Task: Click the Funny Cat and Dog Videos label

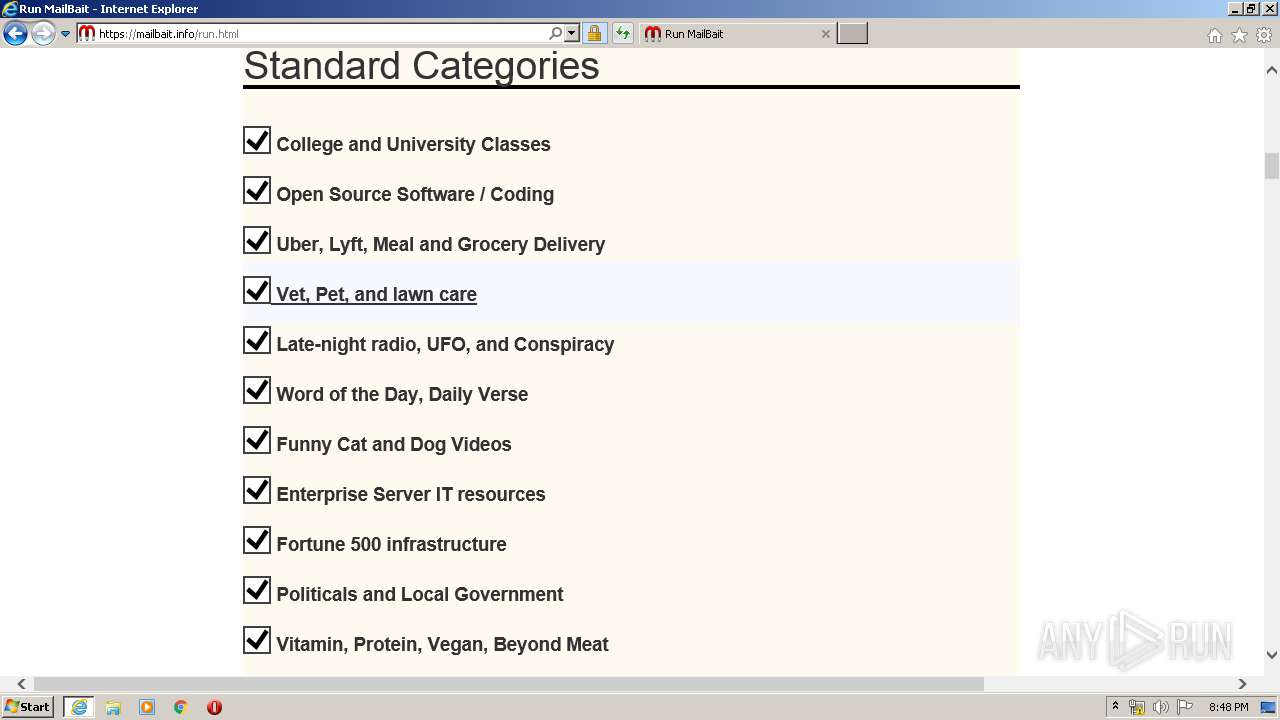Action: coord(394,444)
